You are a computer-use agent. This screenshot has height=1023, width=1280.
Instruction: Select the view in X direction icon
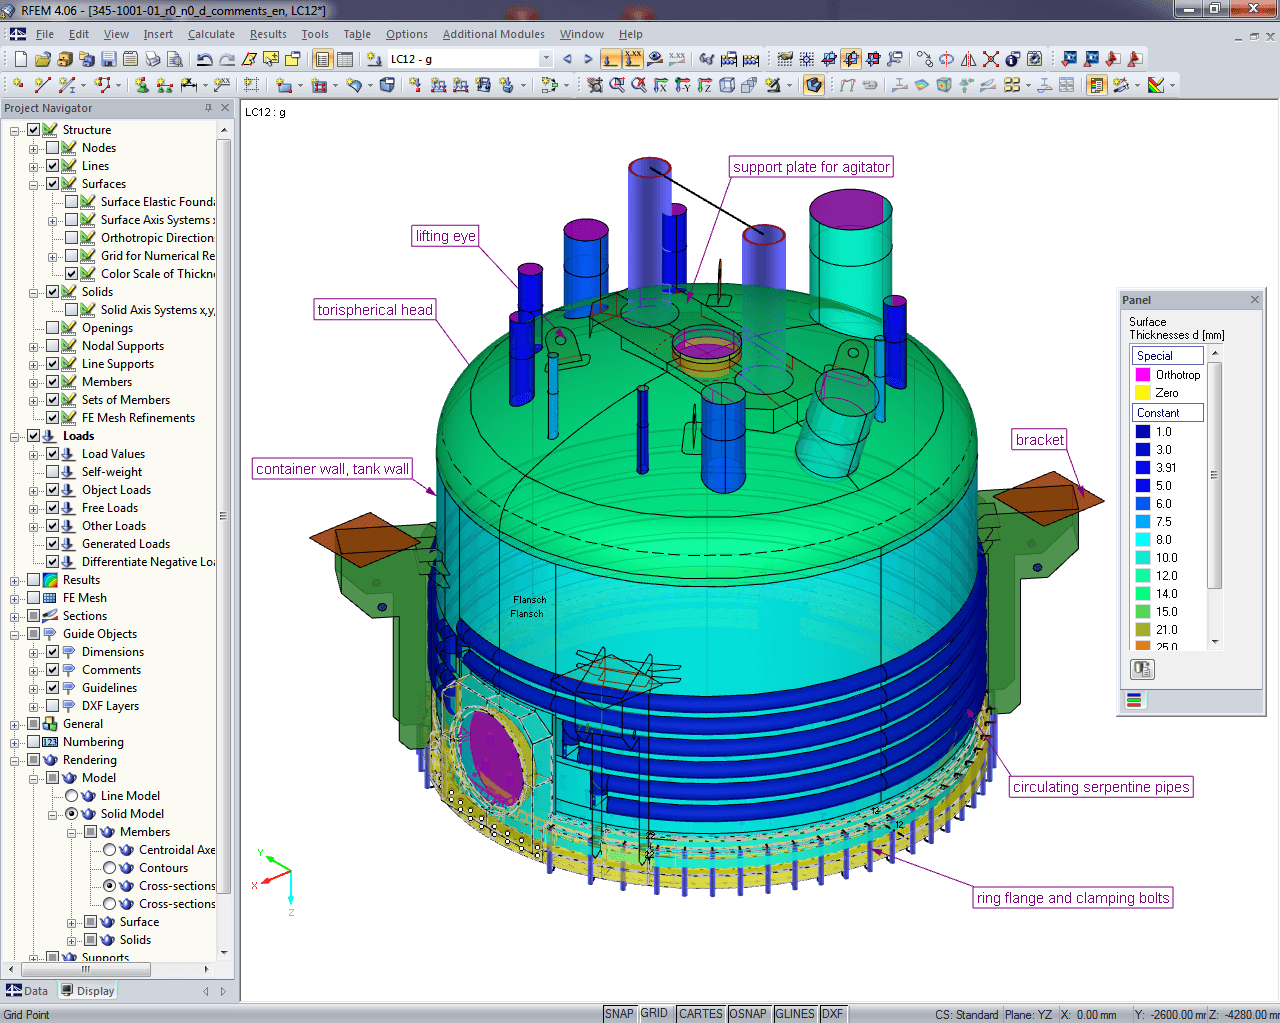coord(660,85)
